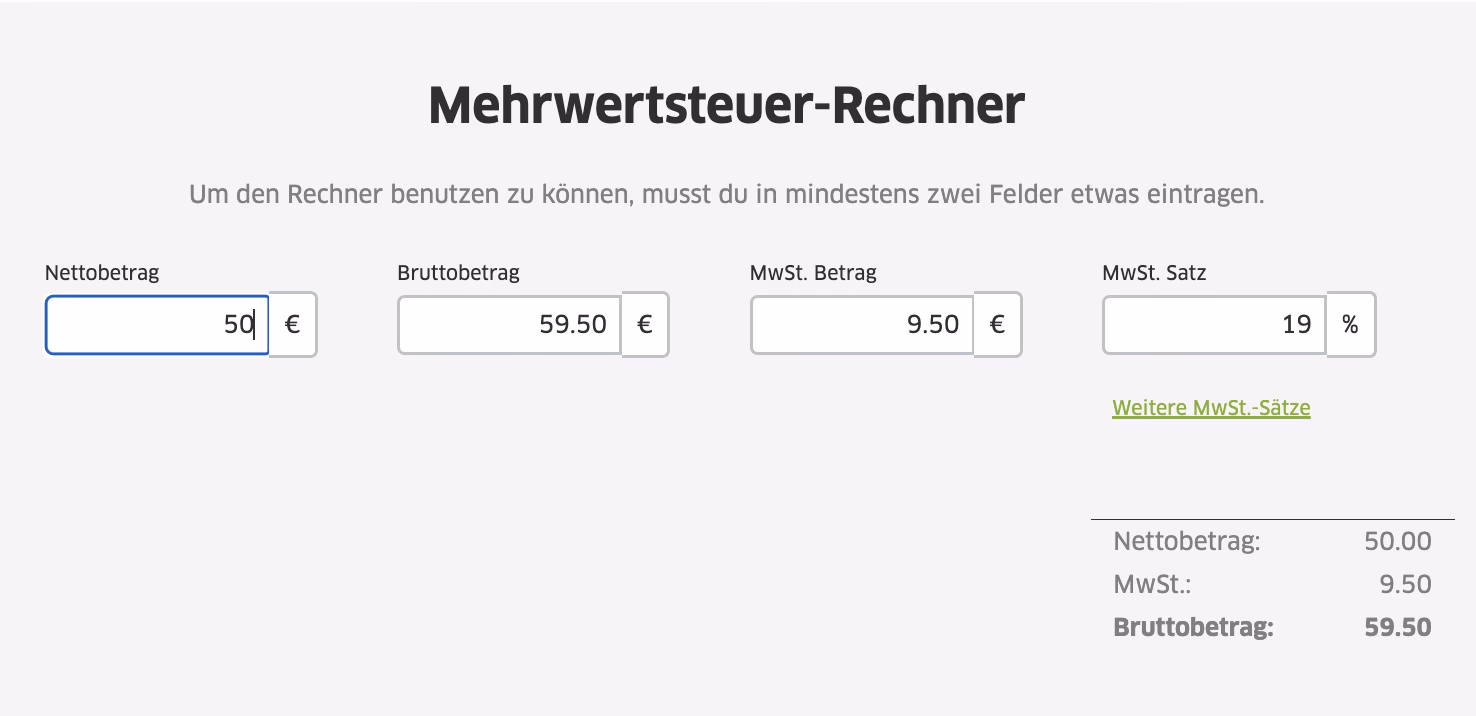Select the Bruttobetrag input showing 59.50

point(508,324)
